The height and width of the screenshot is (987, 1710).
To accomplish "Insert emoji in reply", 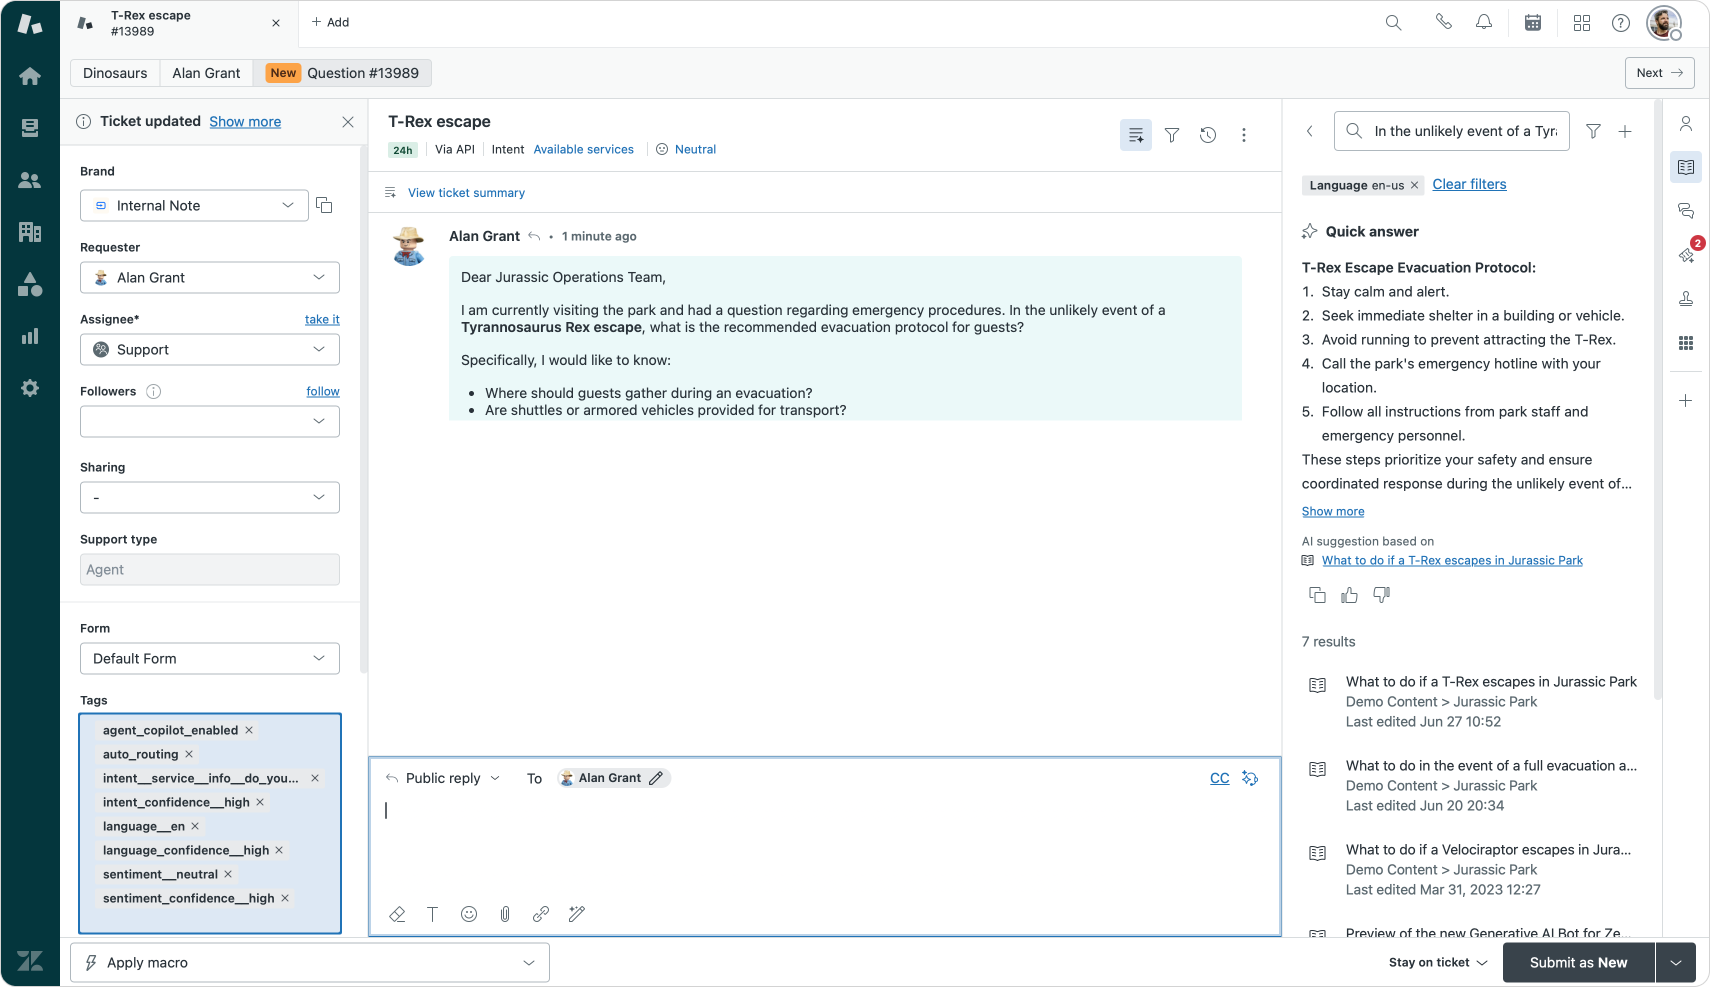I will tap(469, 914).
